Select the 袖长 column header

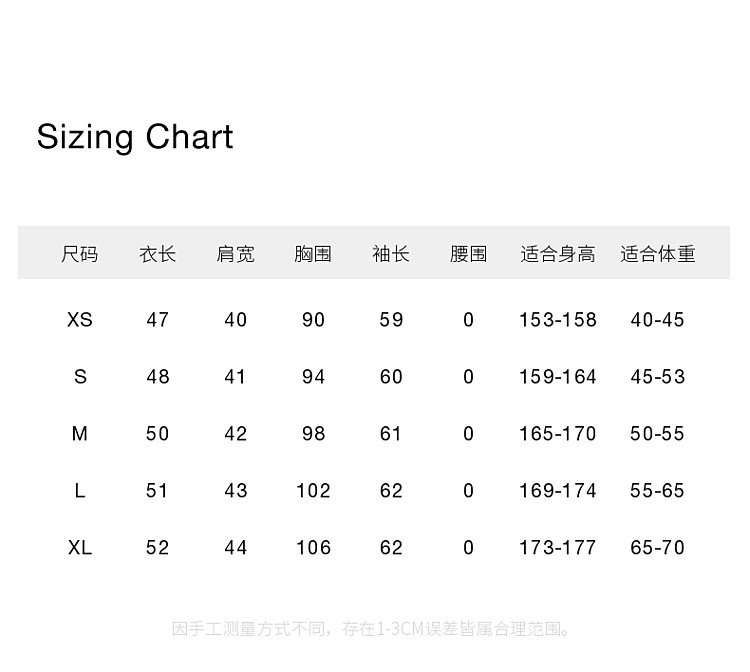(x=391, y=254)
